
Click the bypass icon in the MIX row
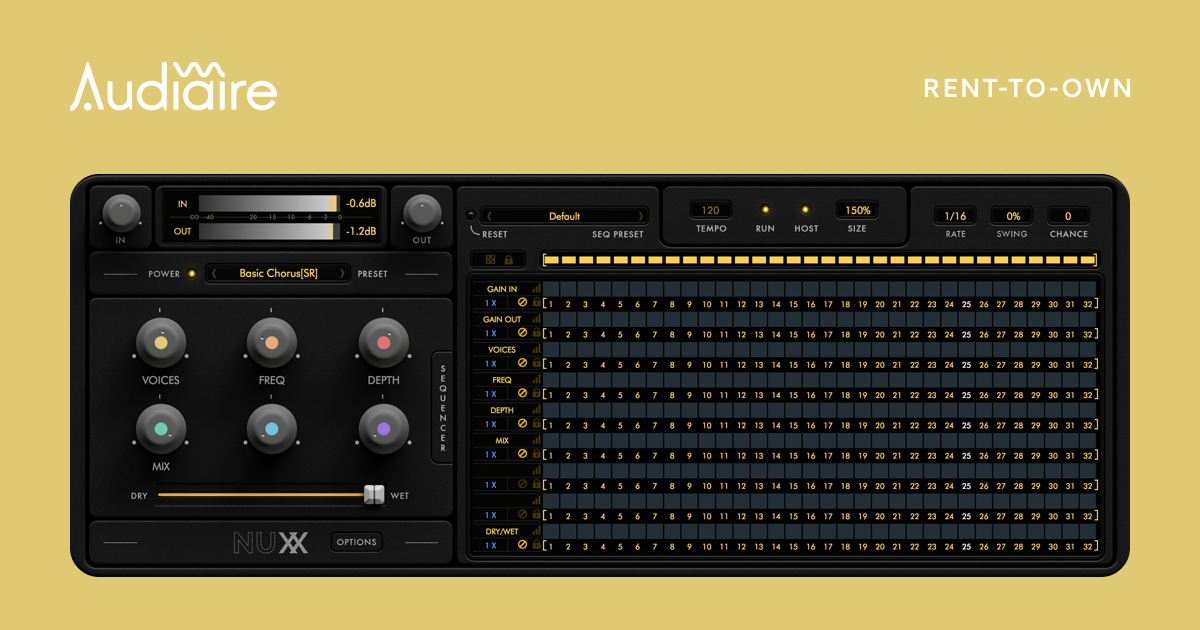click(x=522, y=454)
